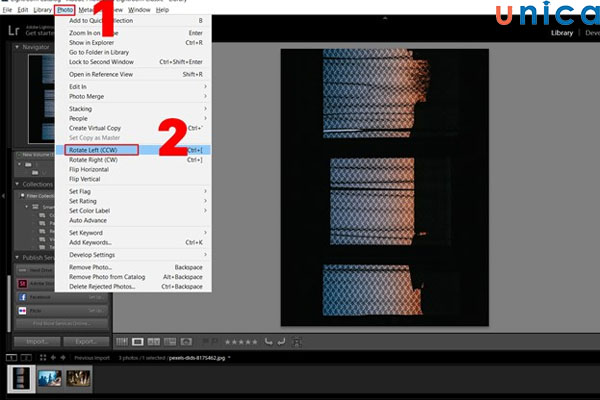Collapse the Collections panel
The image size is (600, 400).
tap(17, 184)
